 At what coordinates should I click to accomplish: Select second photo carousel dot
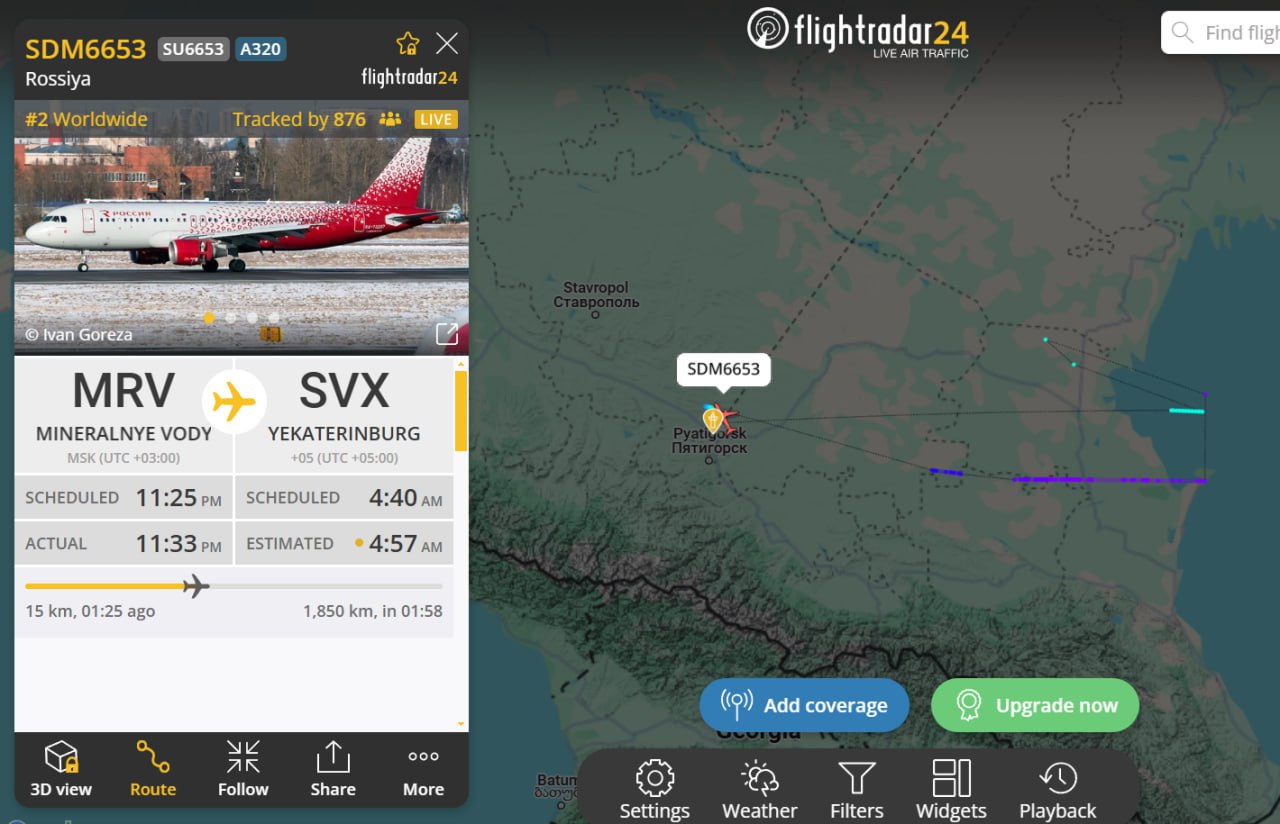[231, 318]
